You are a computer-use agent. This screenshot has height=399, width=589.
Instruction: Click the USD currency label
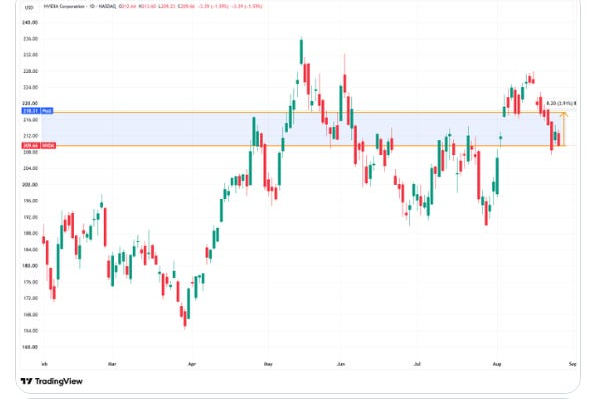point(29,7)
